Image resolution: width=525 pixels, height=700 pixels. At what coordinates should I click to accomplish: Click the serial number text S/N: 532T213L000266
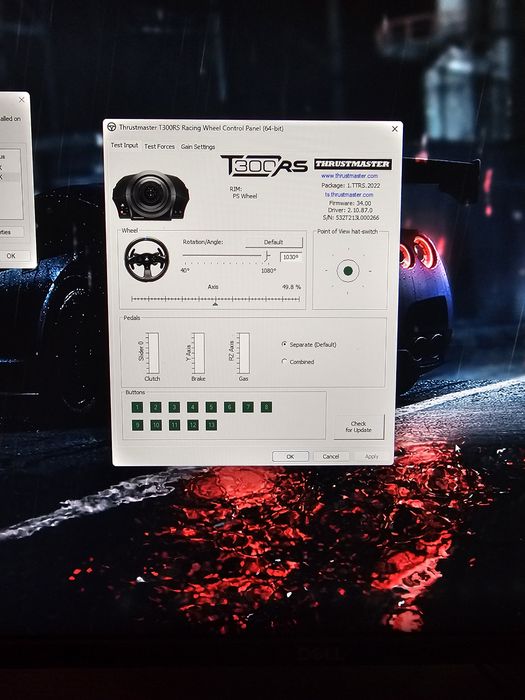pyautogui.click(x=351, y=218)
